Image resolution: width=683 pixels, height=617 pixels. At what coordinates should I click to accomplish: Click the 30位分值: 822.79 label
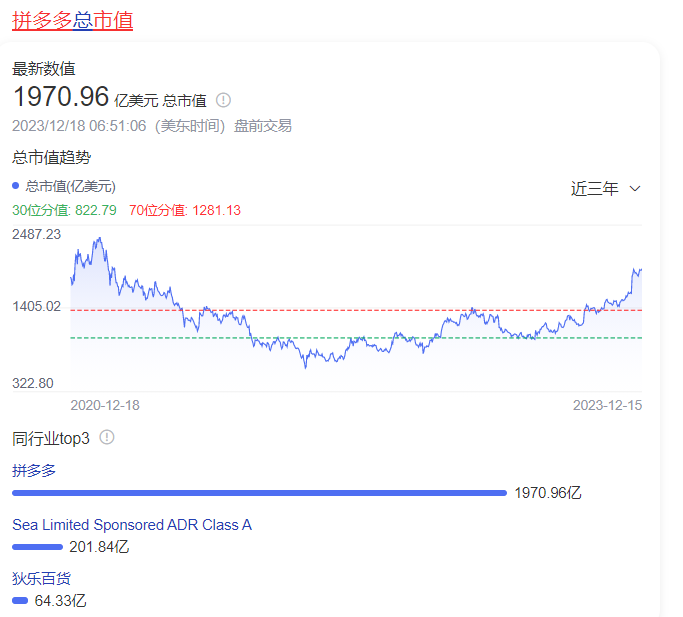64,210
